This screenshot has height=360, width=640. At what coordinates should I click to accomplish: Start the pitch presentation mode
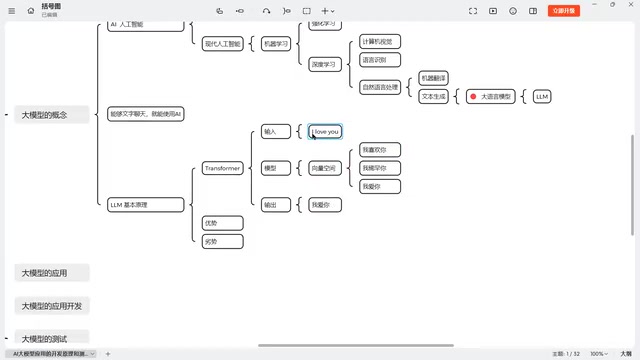pyautogui.click(x=493, y=11)
